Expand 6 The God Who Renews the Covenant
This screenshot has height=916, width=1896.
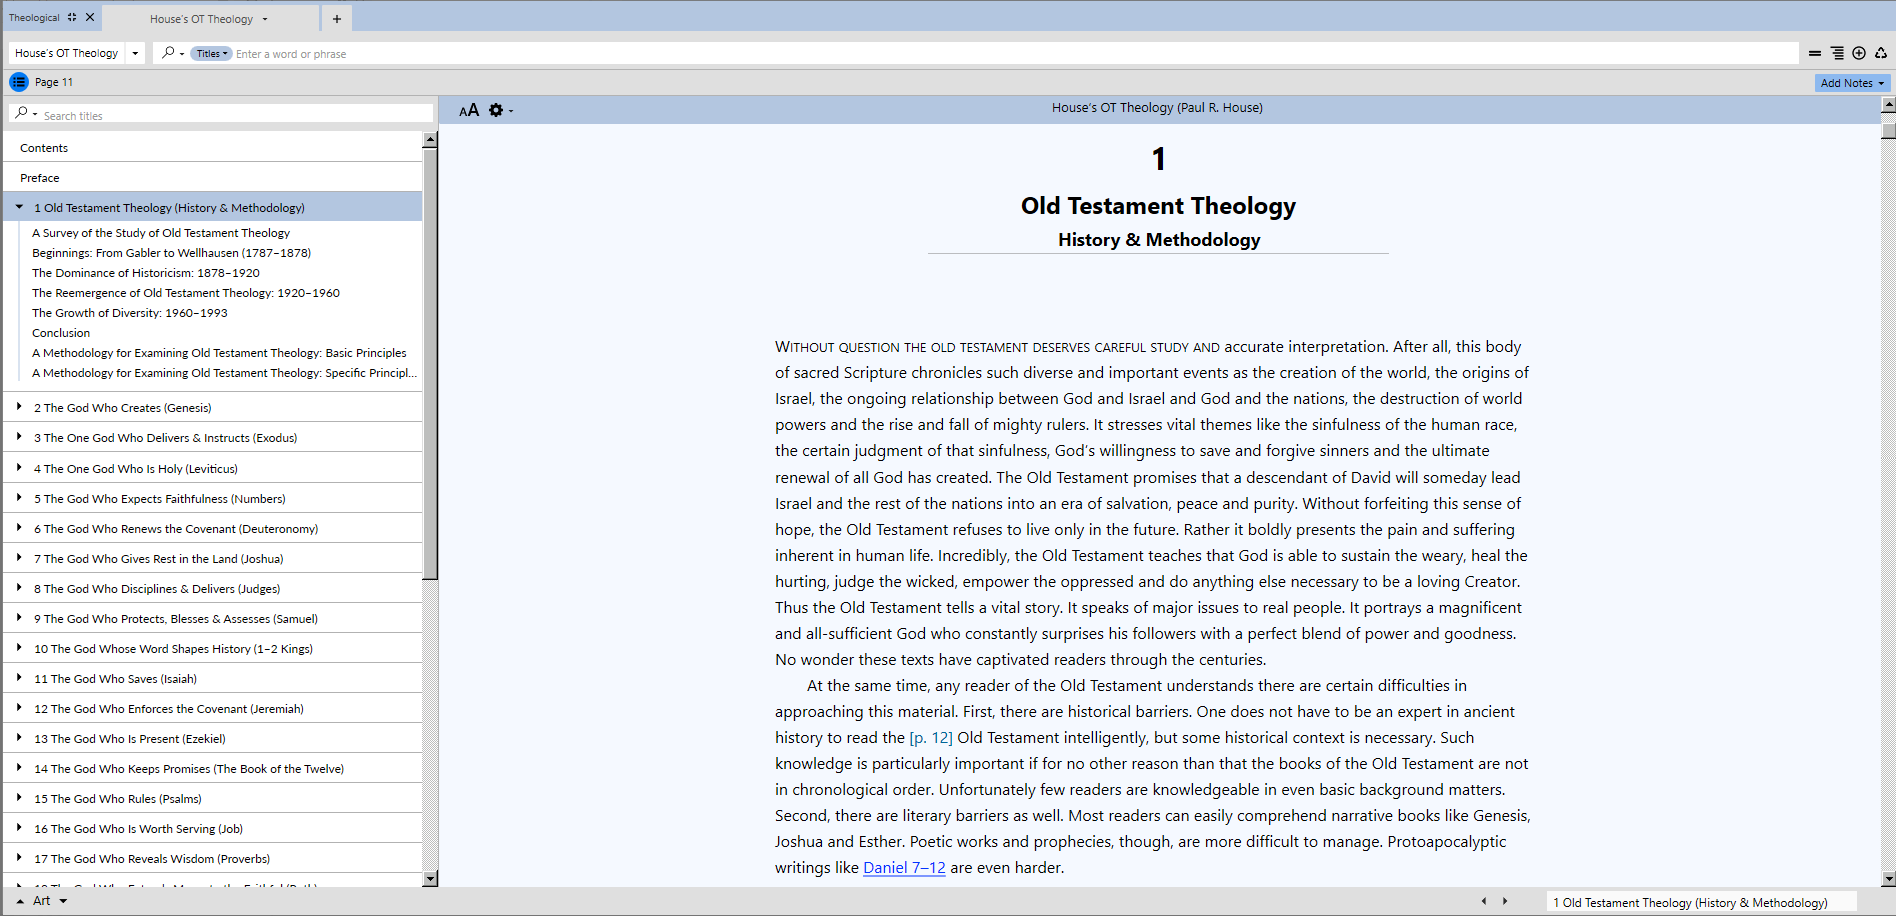pyautogui.click(x=19, y=527)
